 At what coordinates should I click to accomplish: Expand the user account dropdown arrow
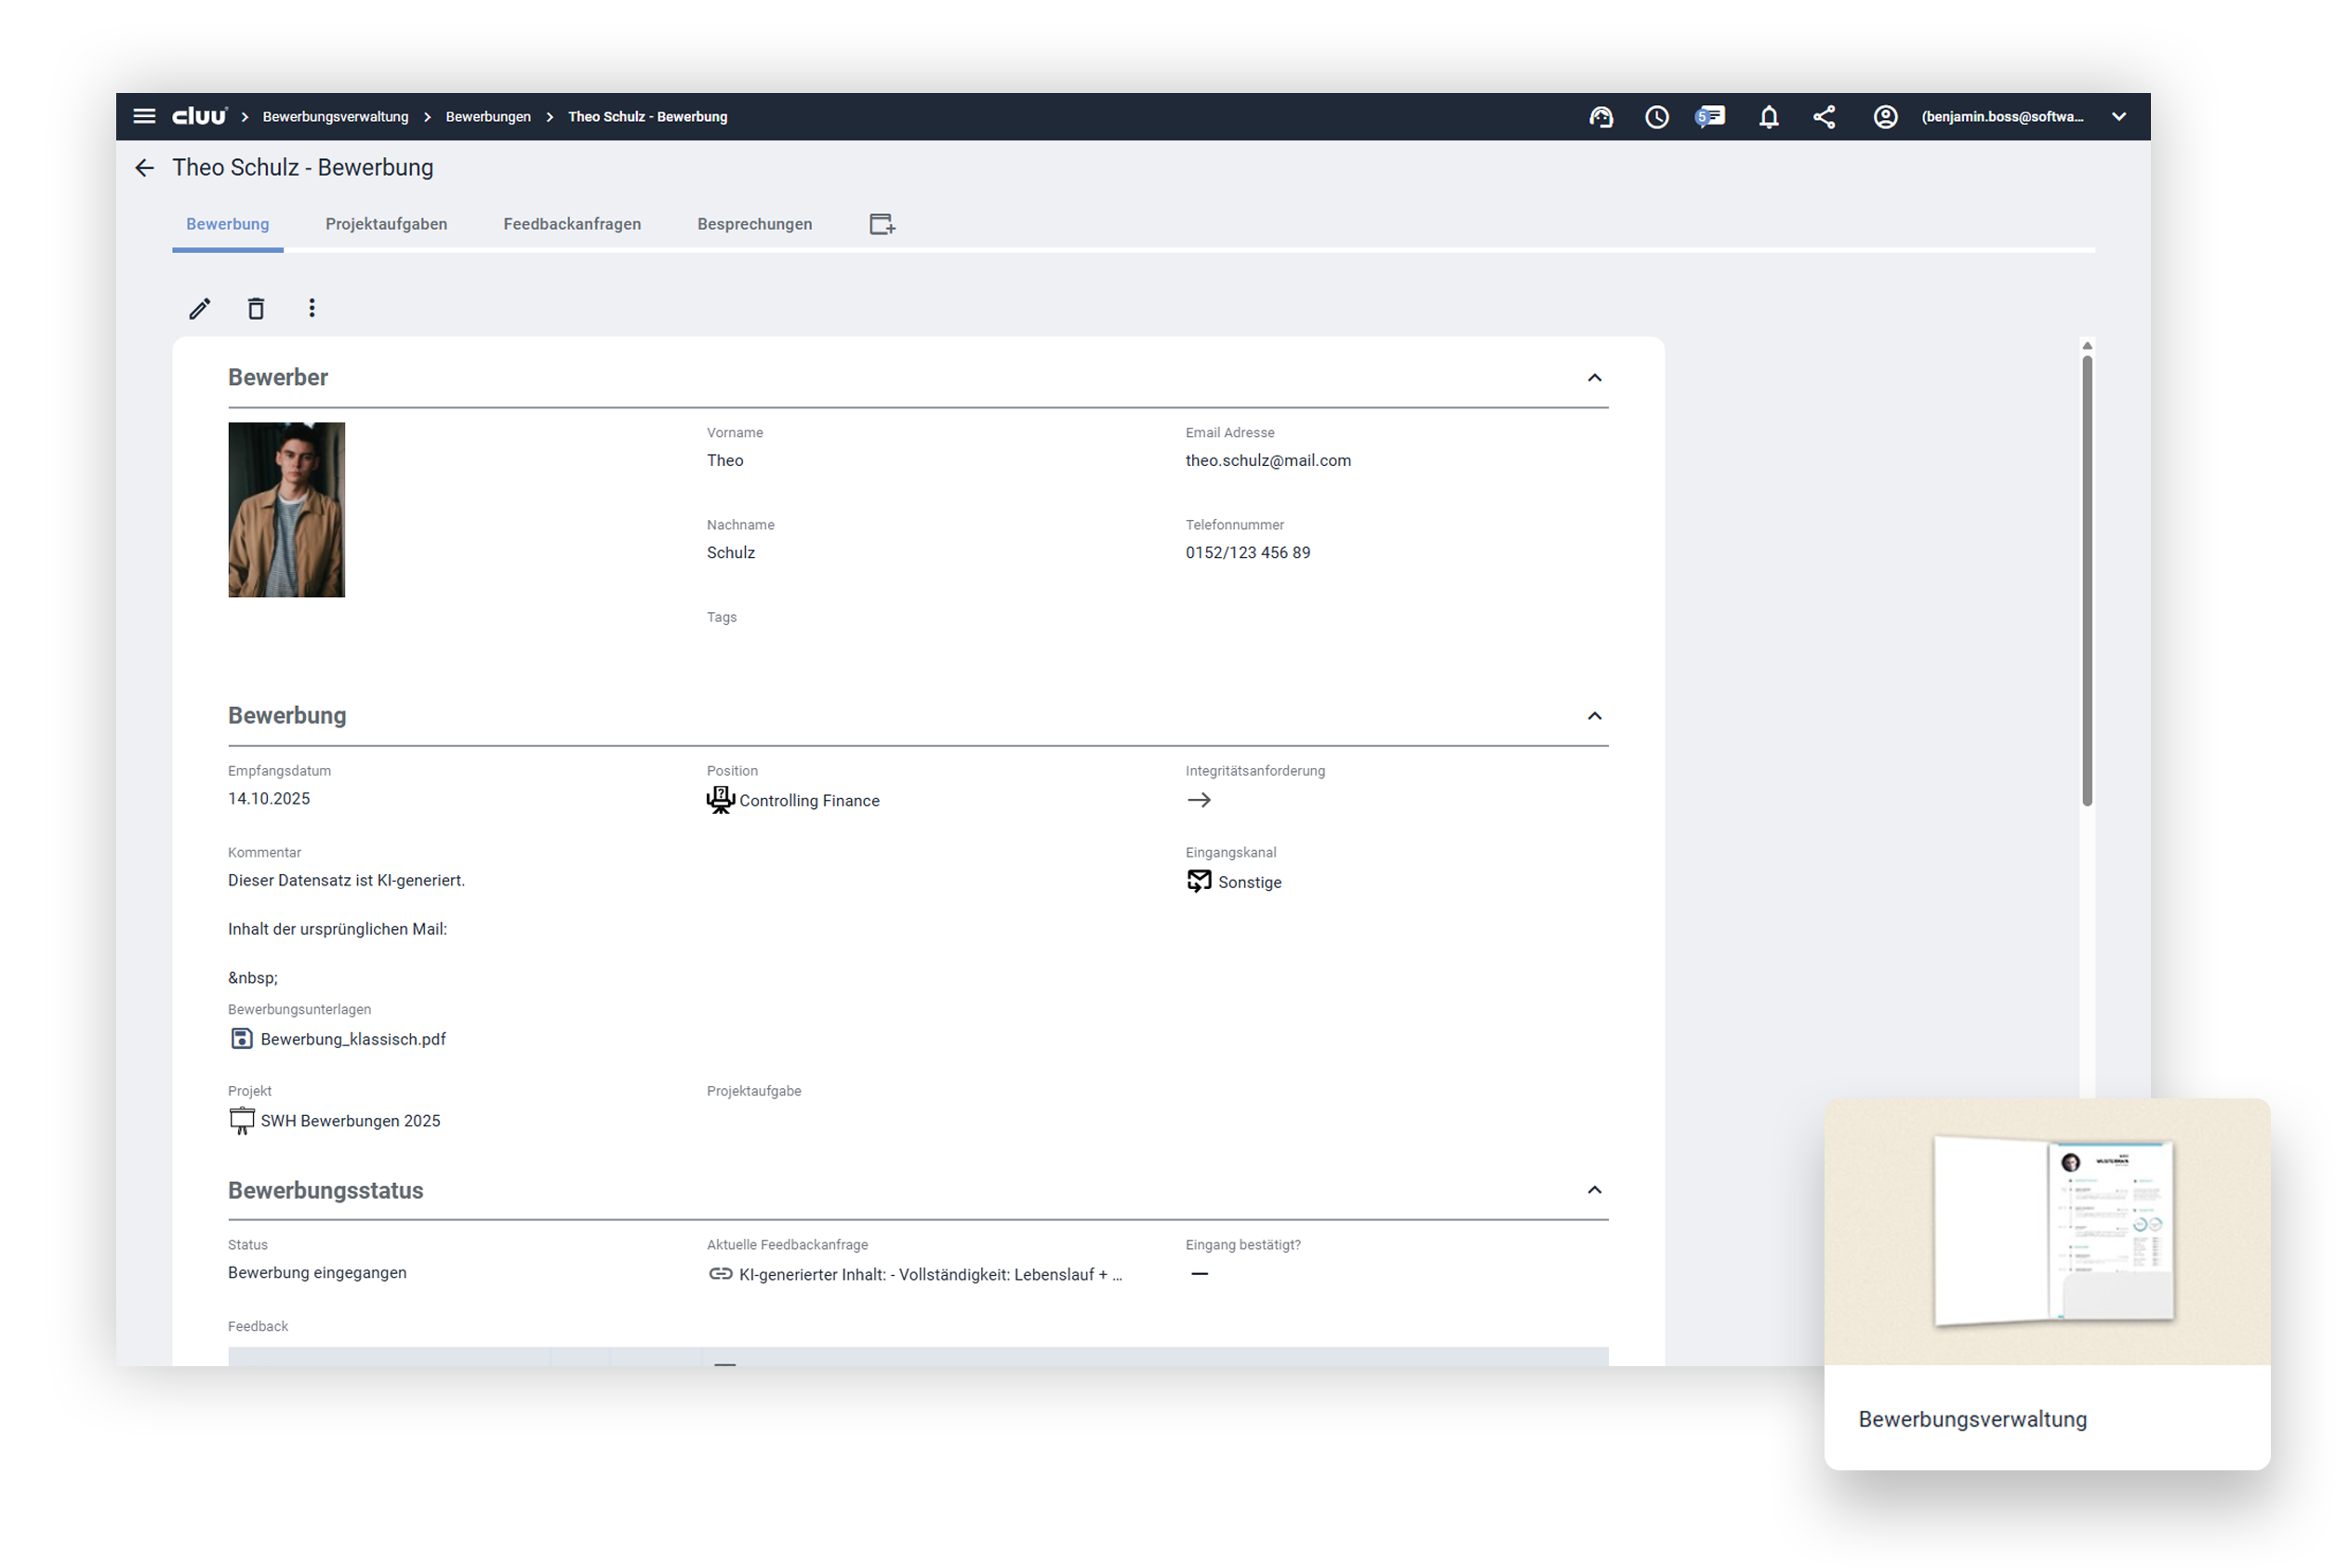pyautogui.click(x=2118, y=117)
